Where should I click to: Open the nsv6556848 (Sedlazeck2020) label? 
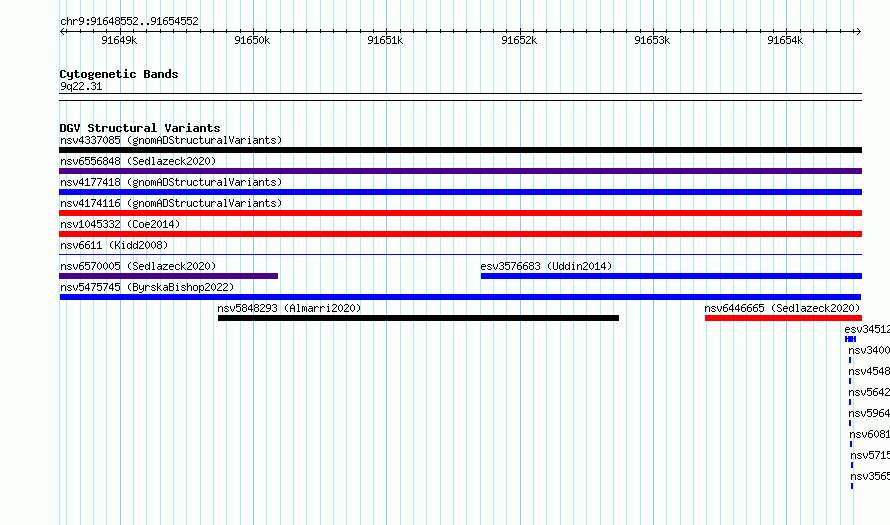tap(138, 161)
